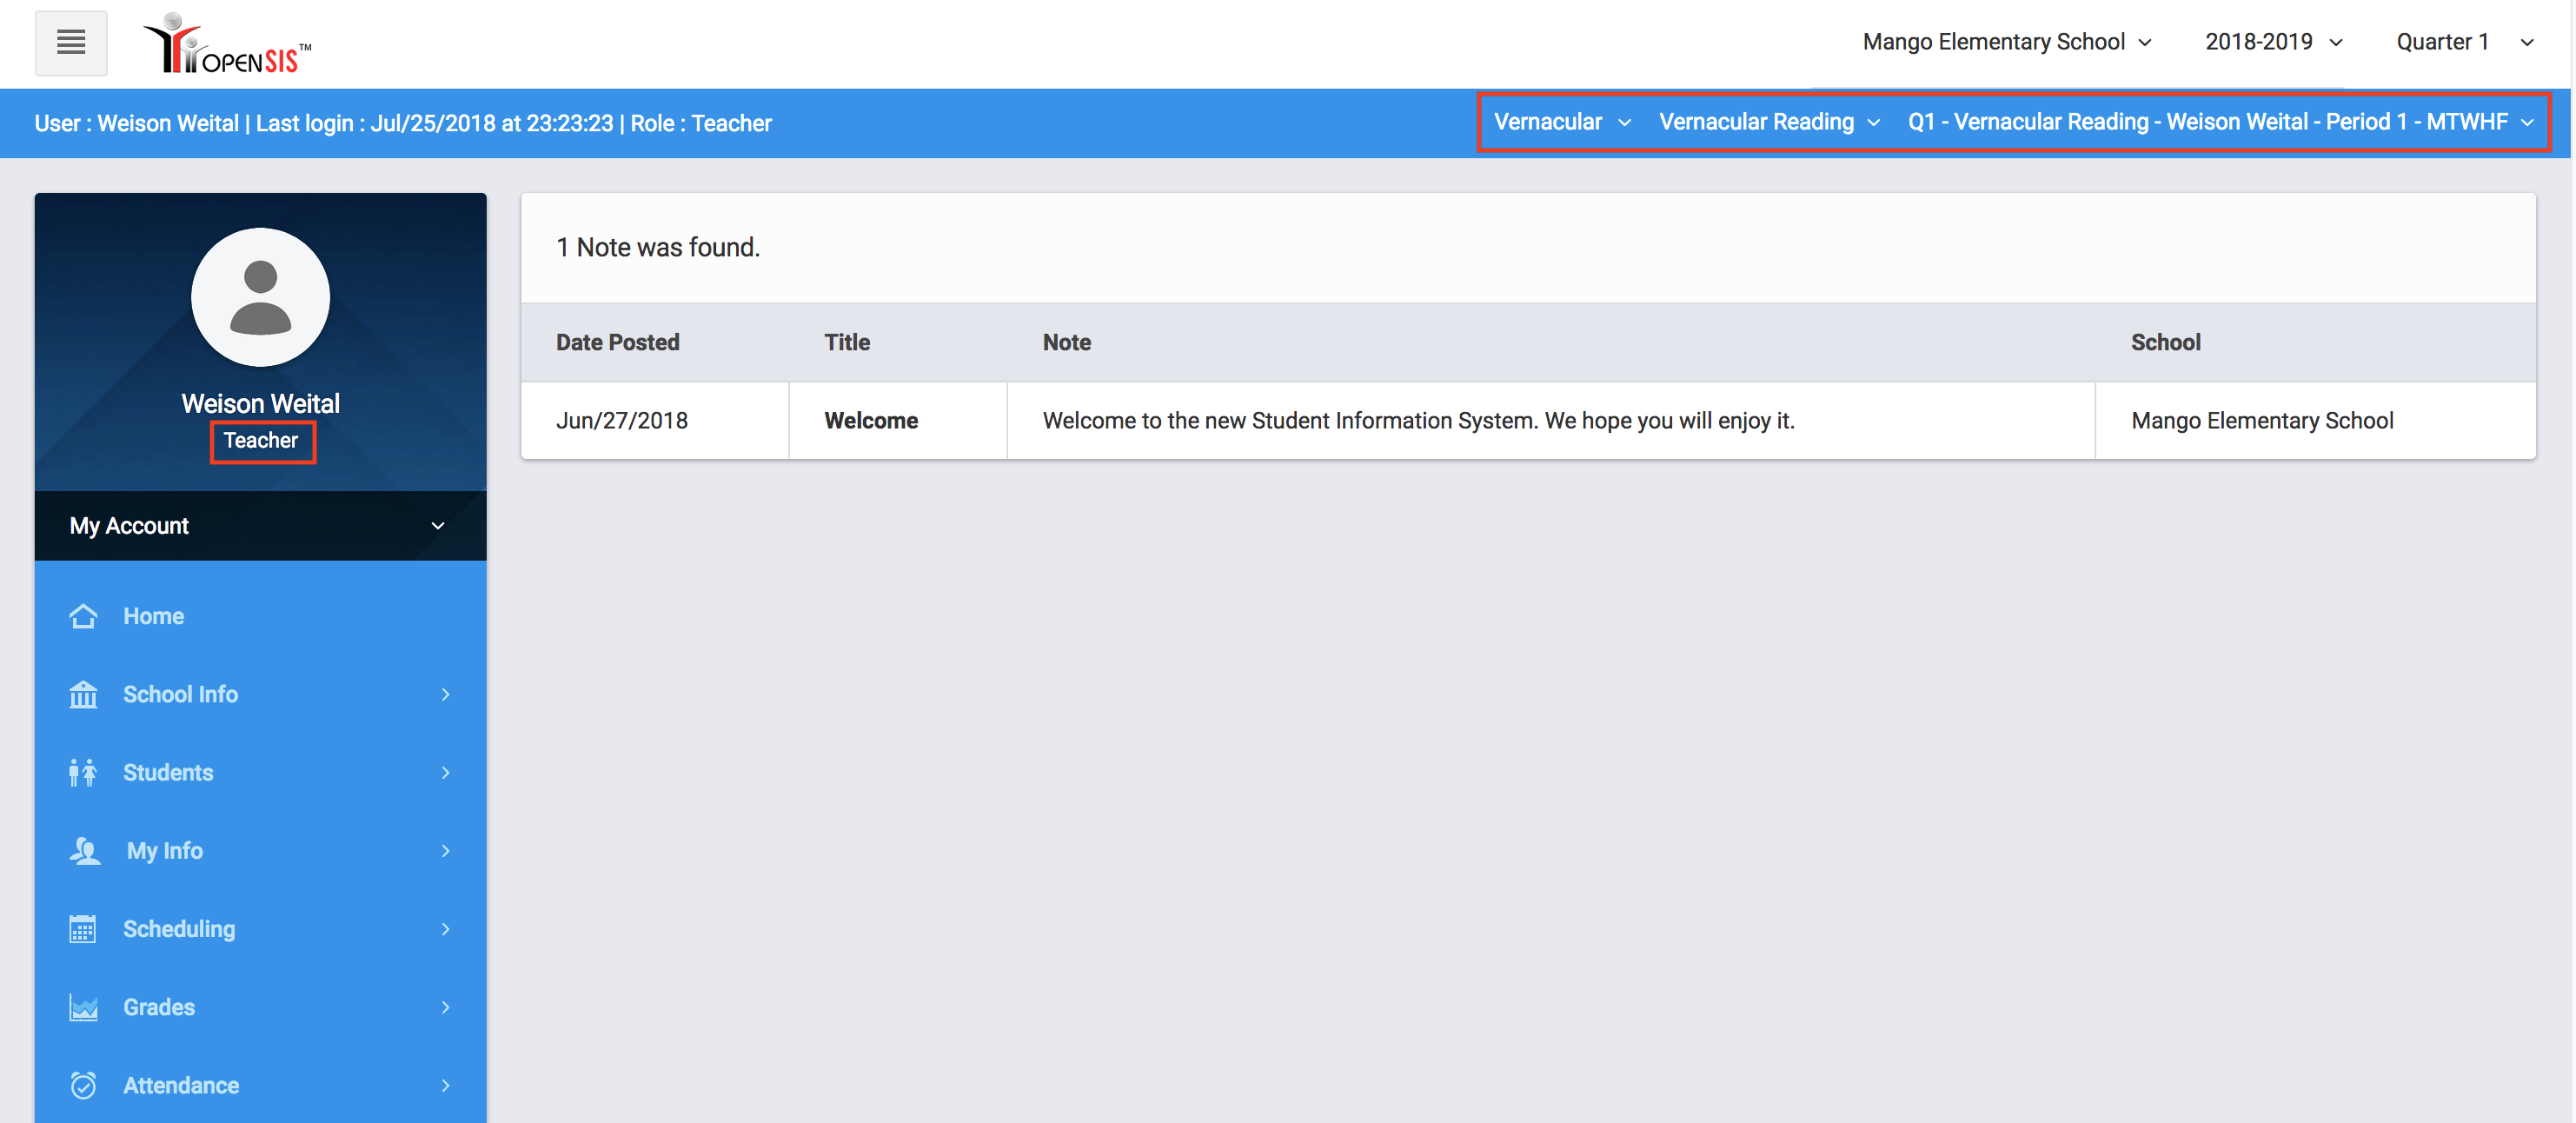The image size is (2576, 1123).
Task: Click the Grades chart icon
Action: (83, 1007)
